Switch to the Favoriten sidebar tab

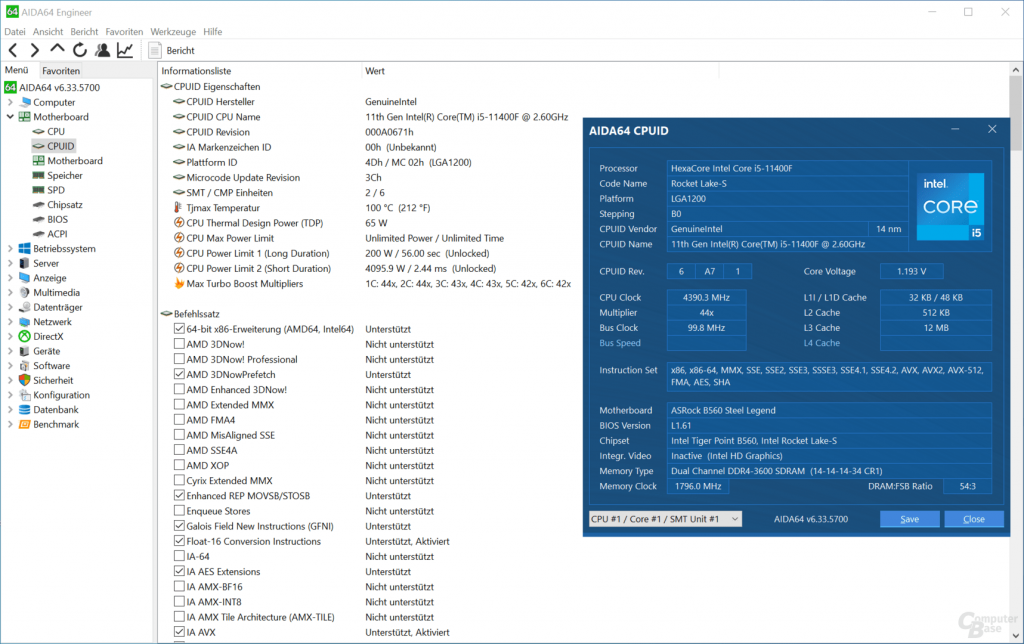pyautogui.click(x=61, y=71)
